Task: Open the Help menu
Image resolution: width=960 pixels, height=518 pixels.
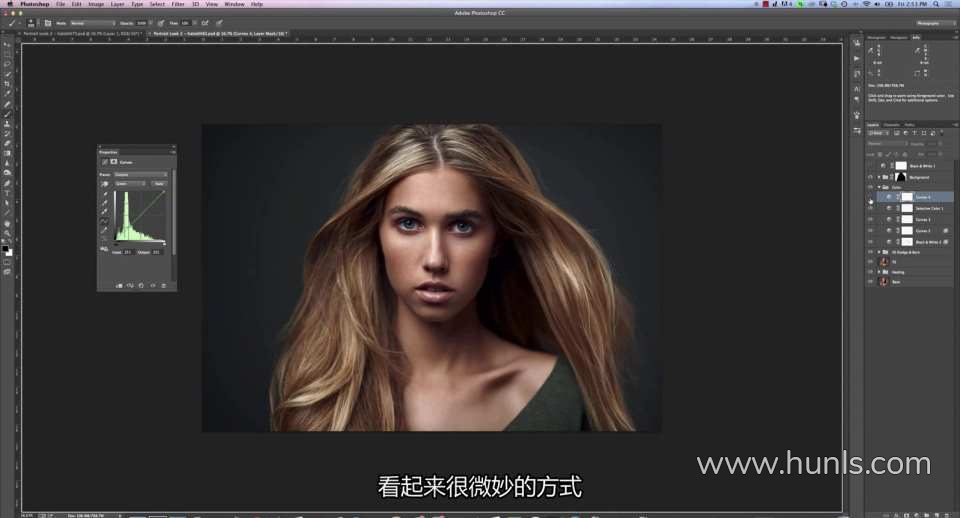Action: point(257,4)
